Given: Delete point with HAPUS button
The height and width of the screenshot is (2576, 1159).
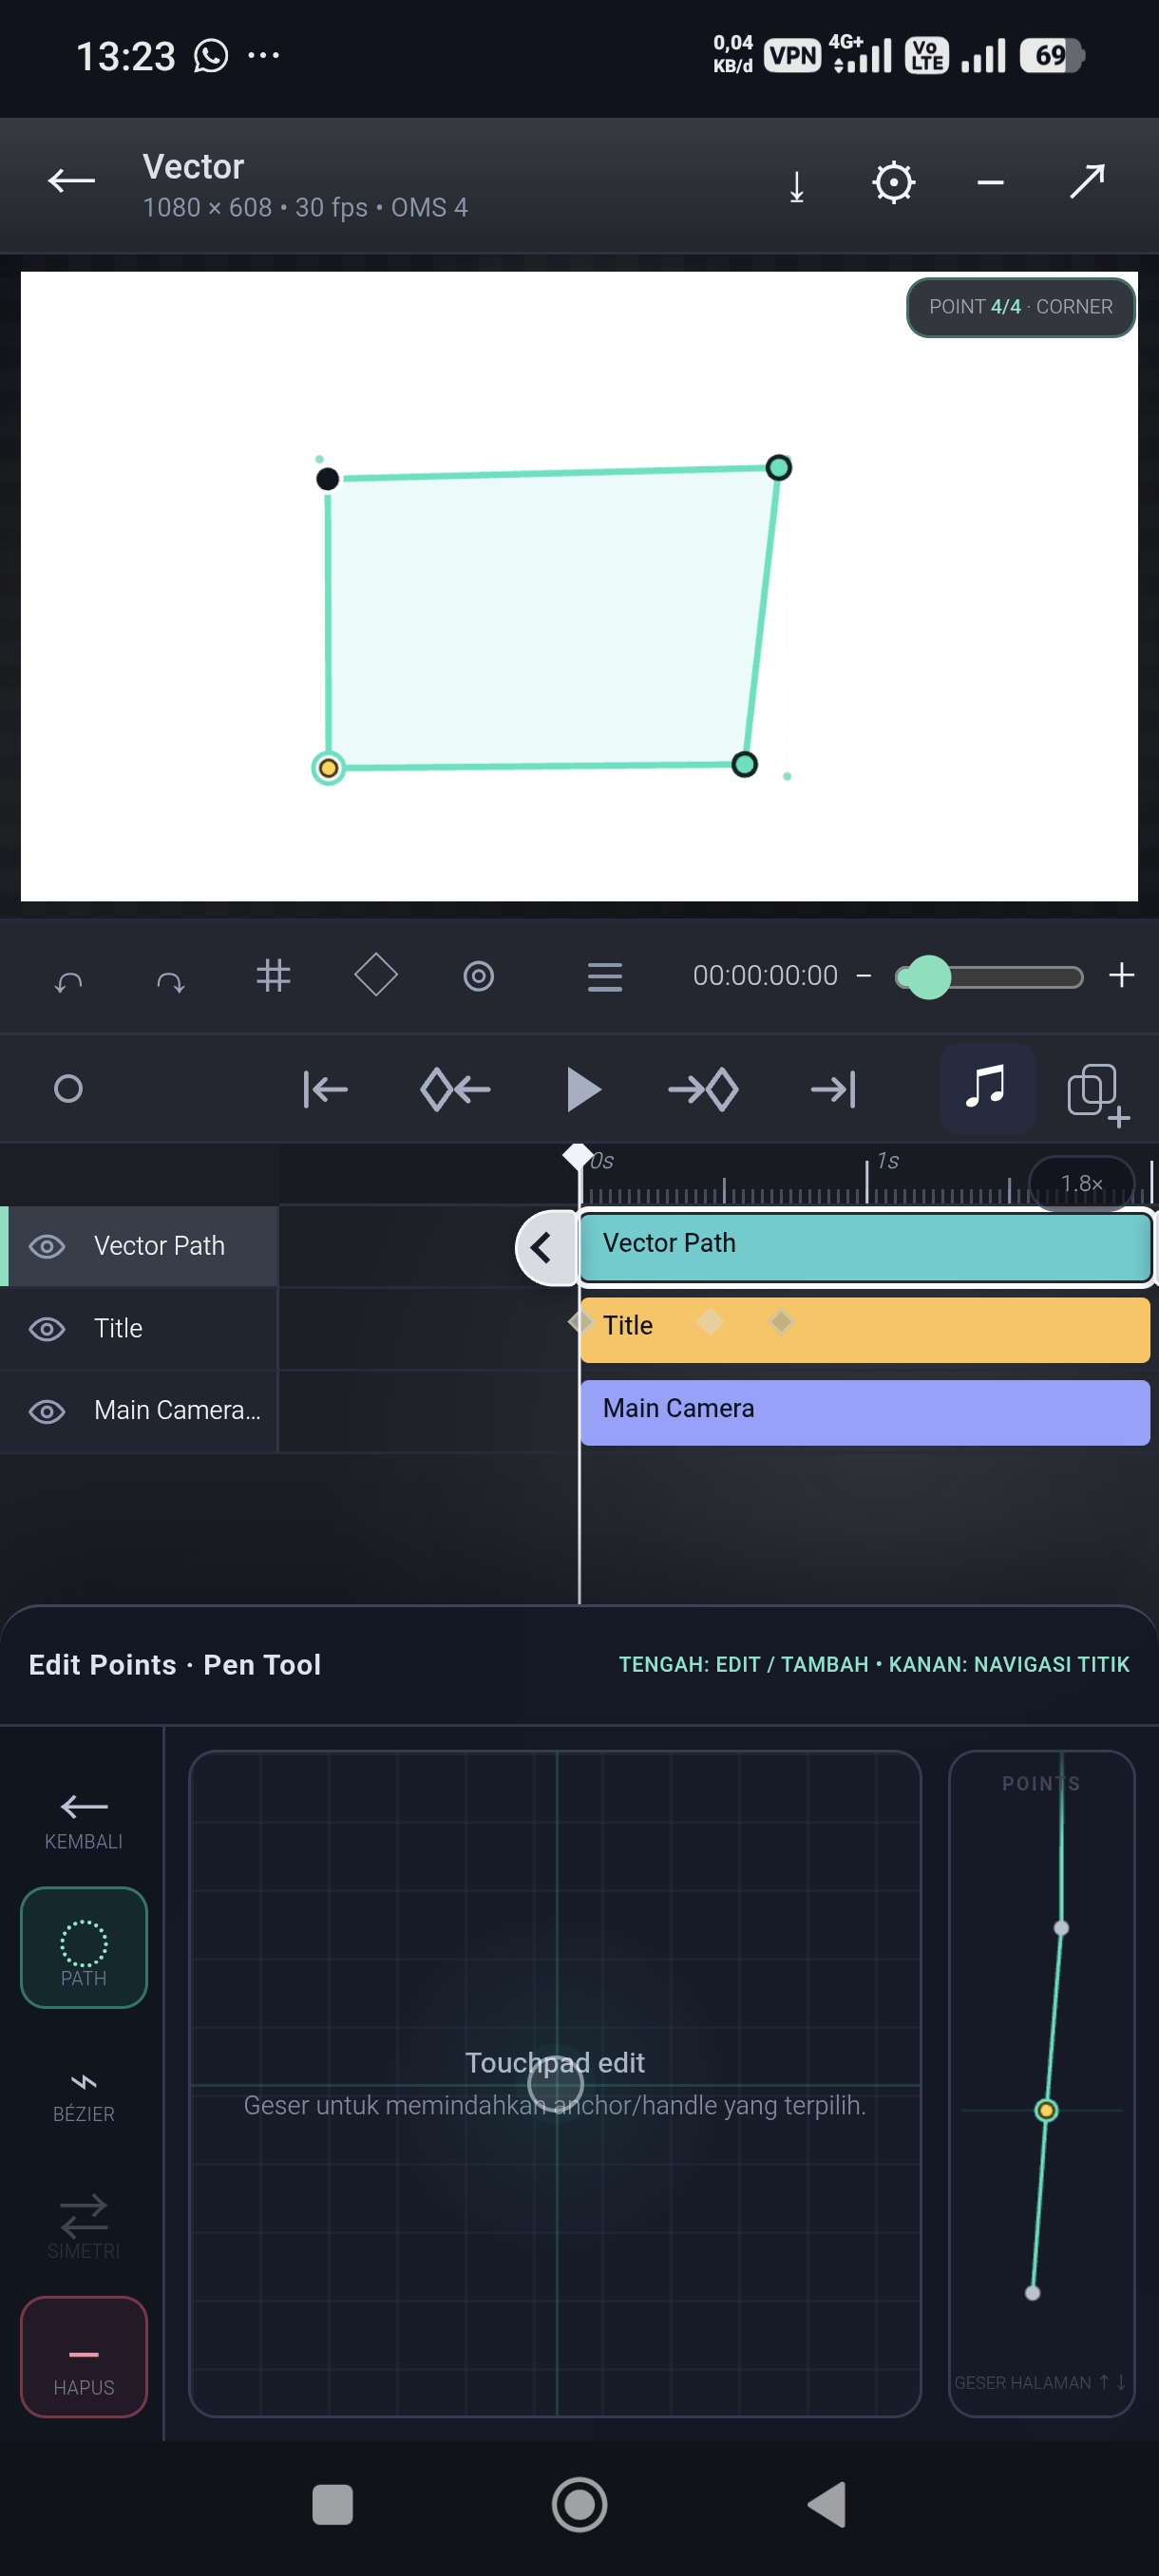Looking at the screenshot, I should (84, 2356).
